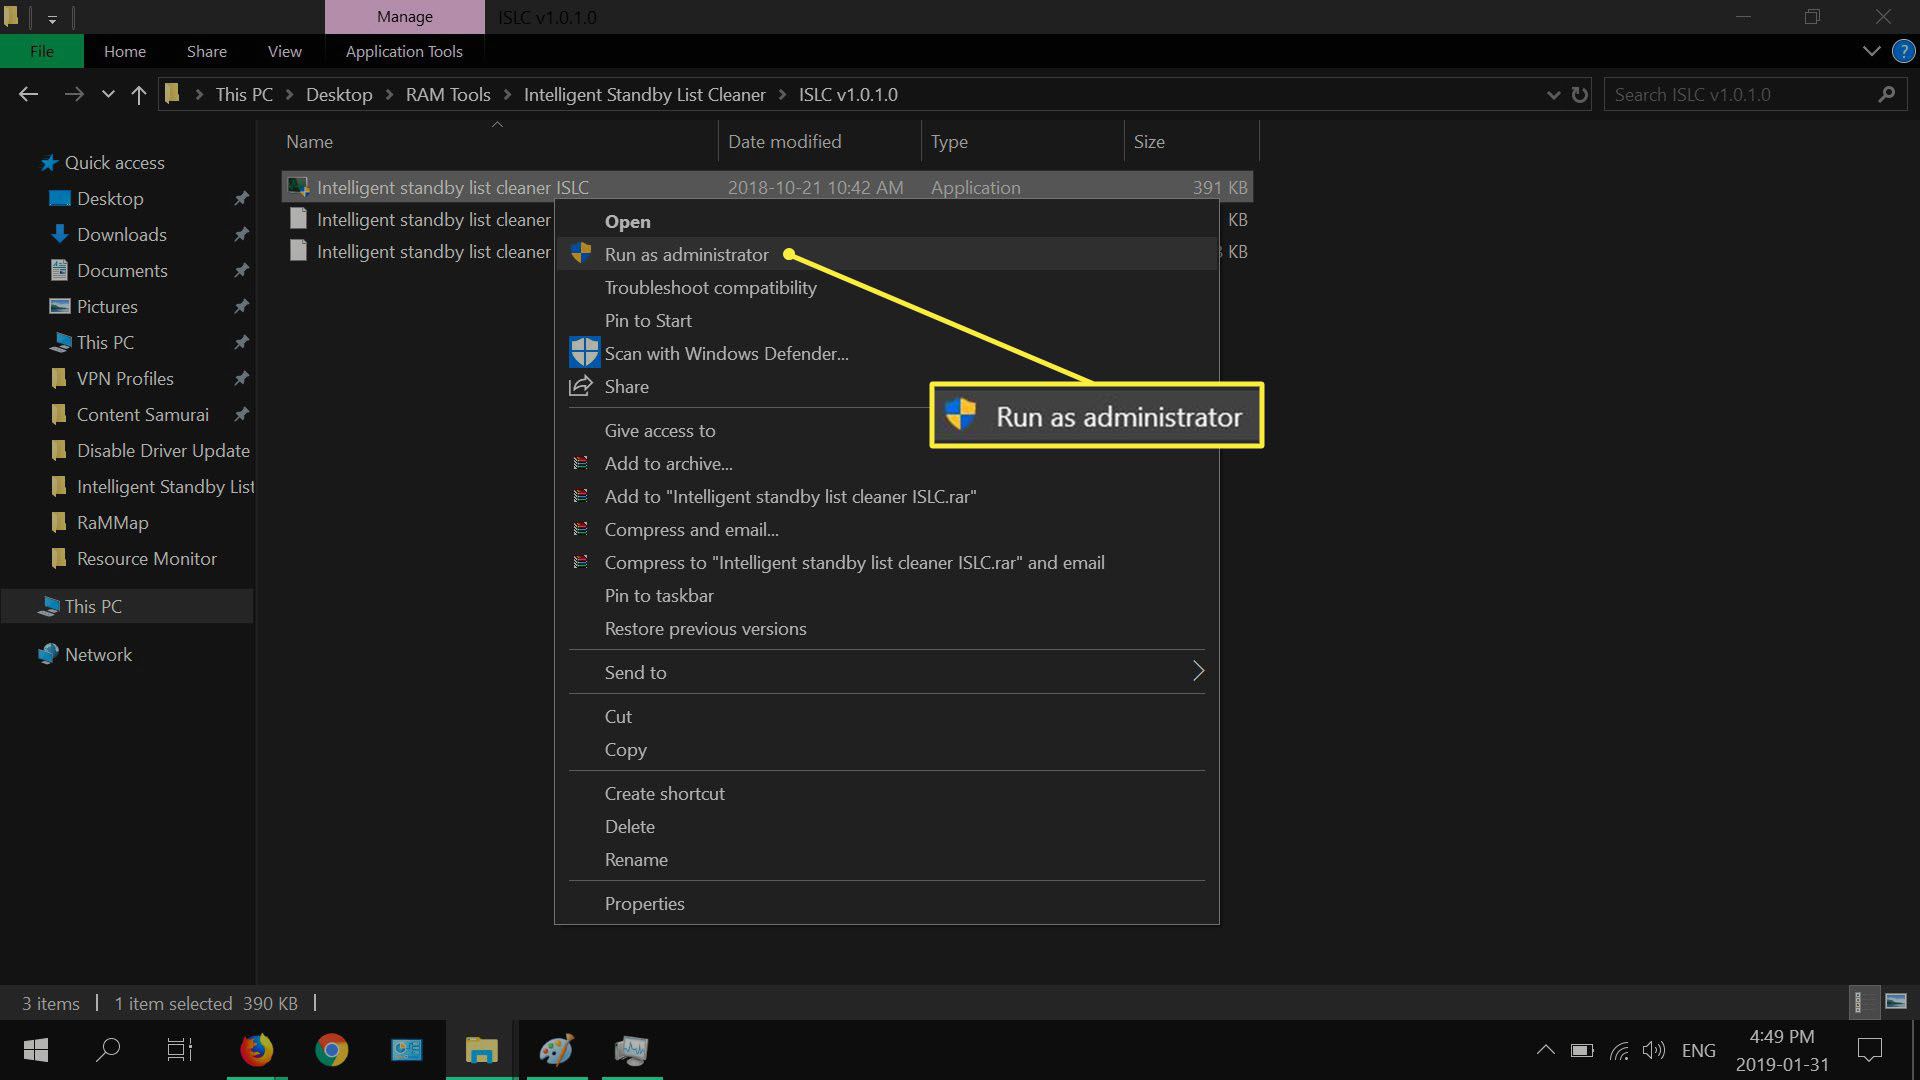Click the search magnifier icon in search box
Image resolution: width=1920 pixels, height=1080 pixels.
click(1886, 94)
